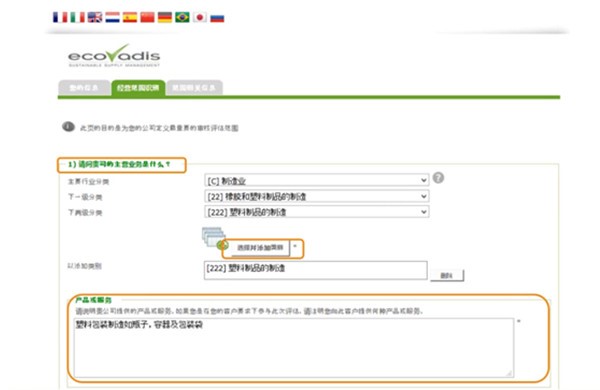This screenshot has width=600, height=390.
Task: Choose the German flag language
Action: click(165, 17)
